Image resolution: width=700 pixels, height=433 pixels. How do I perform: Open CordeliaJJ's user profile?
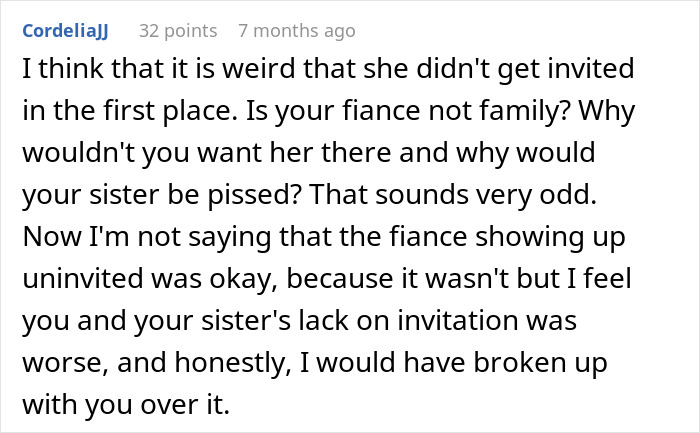(65, 31)
